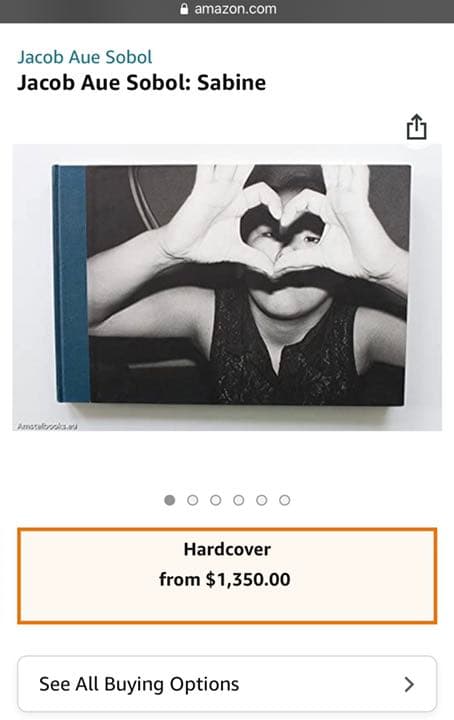The height and width of the screenshot is (720, 454).
Task: Open See All Buying Options
Action: click(x=227, y=684)
